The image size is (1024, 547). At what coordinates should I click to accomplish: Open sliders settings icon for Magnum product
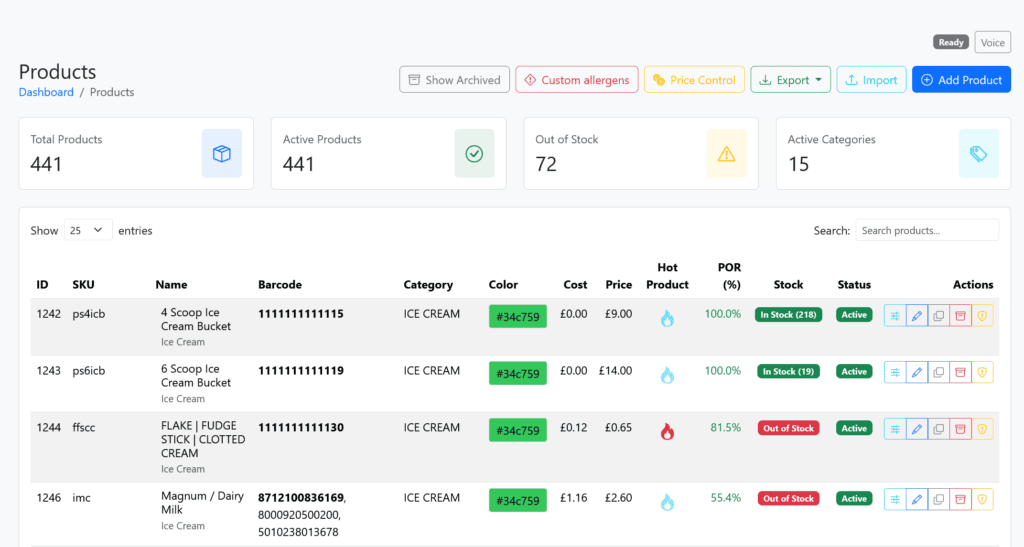895,499
